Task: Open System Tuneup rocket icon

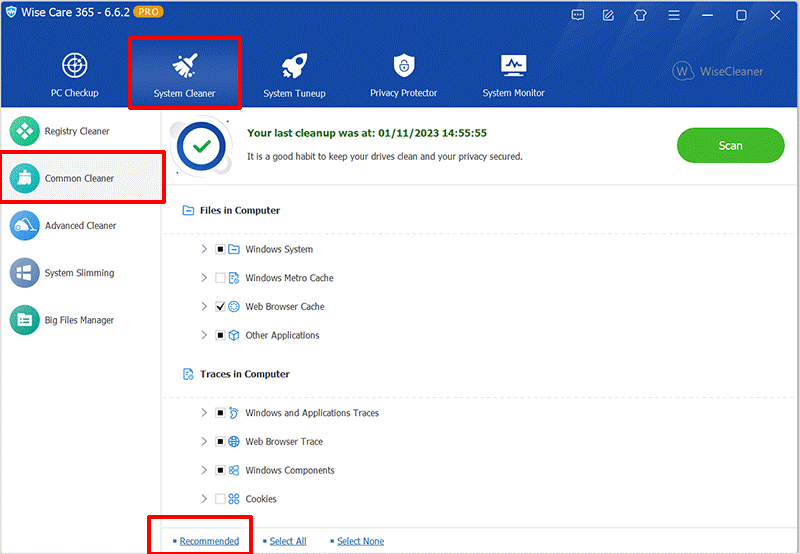Action: pos(294,66)
